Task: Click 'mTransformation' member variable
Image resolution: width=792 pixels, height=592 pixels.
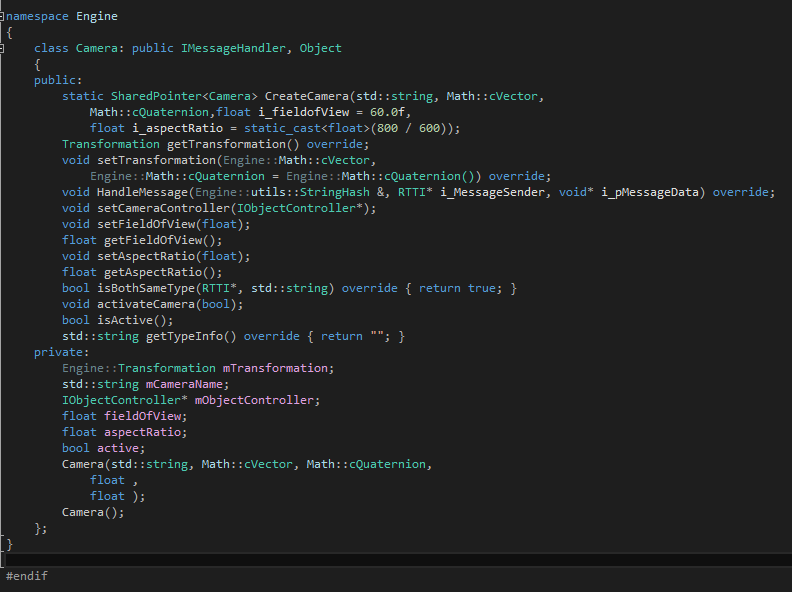Action: (x=275, y=368)
